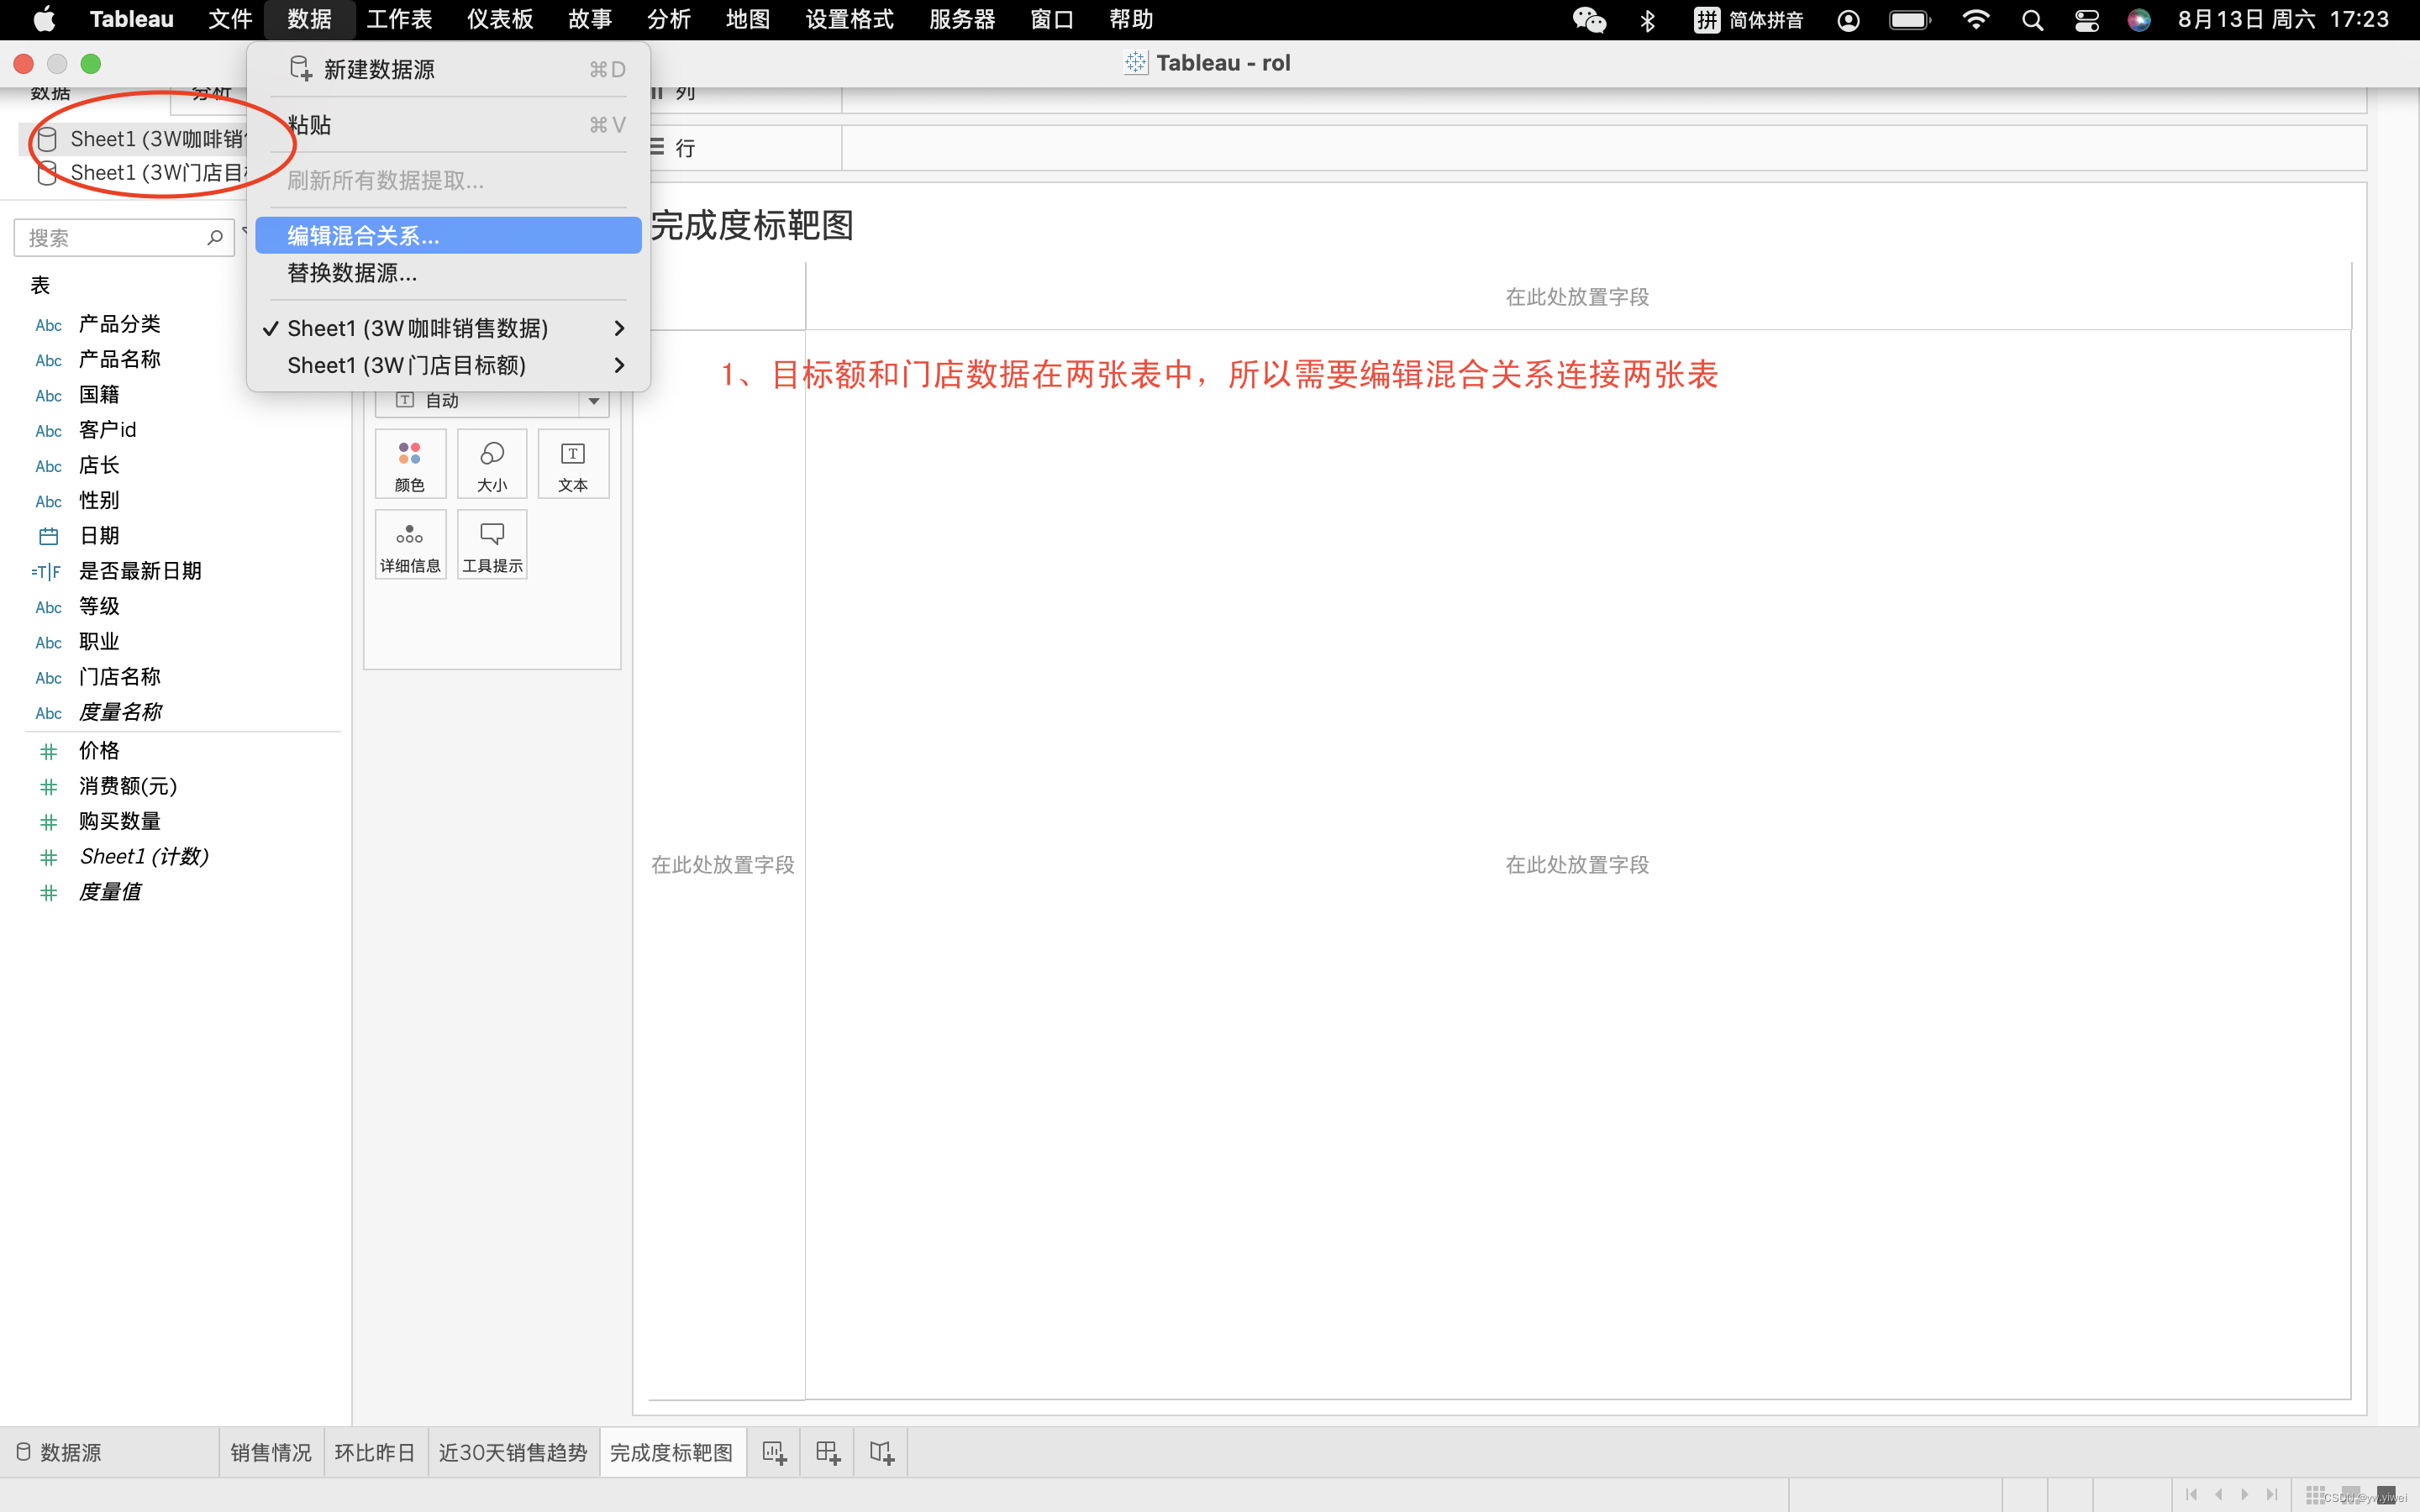Select the 消费额(元) measure
Screen dimensions: 2420x1512
pyautogui.click(x=128, y=786)
